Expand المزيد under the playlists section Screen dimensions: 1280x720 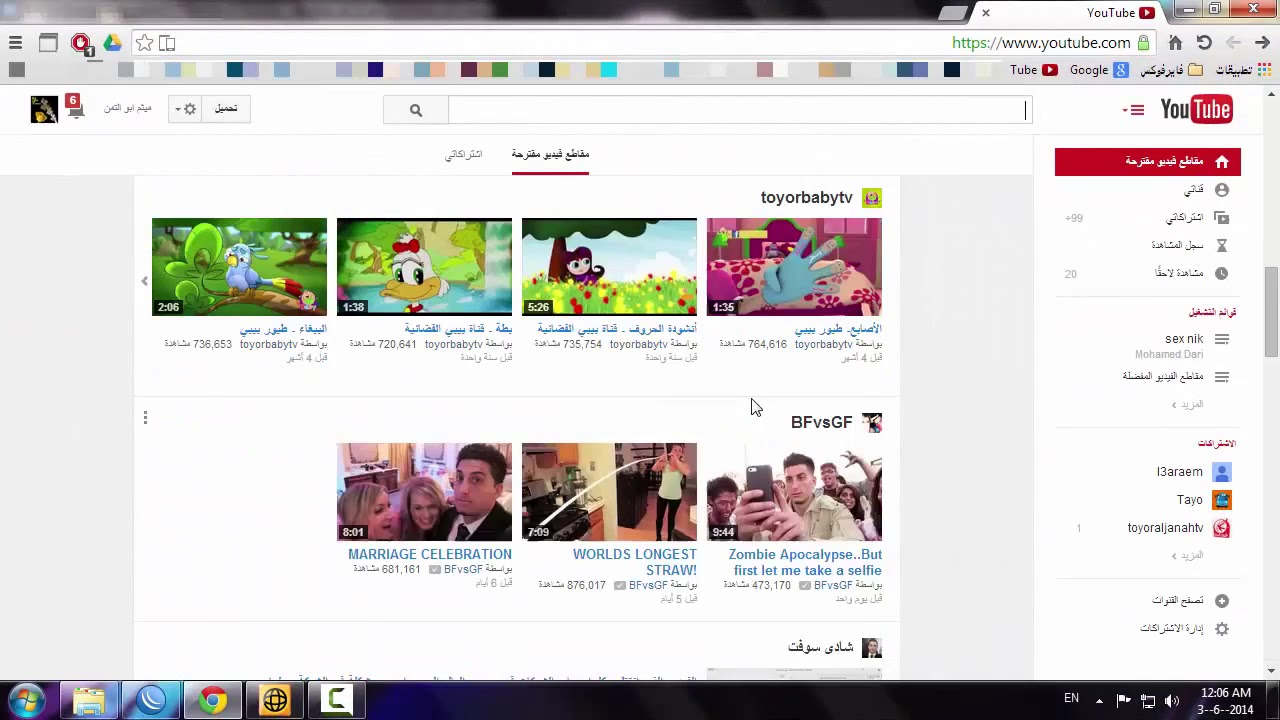point(1187,405)
